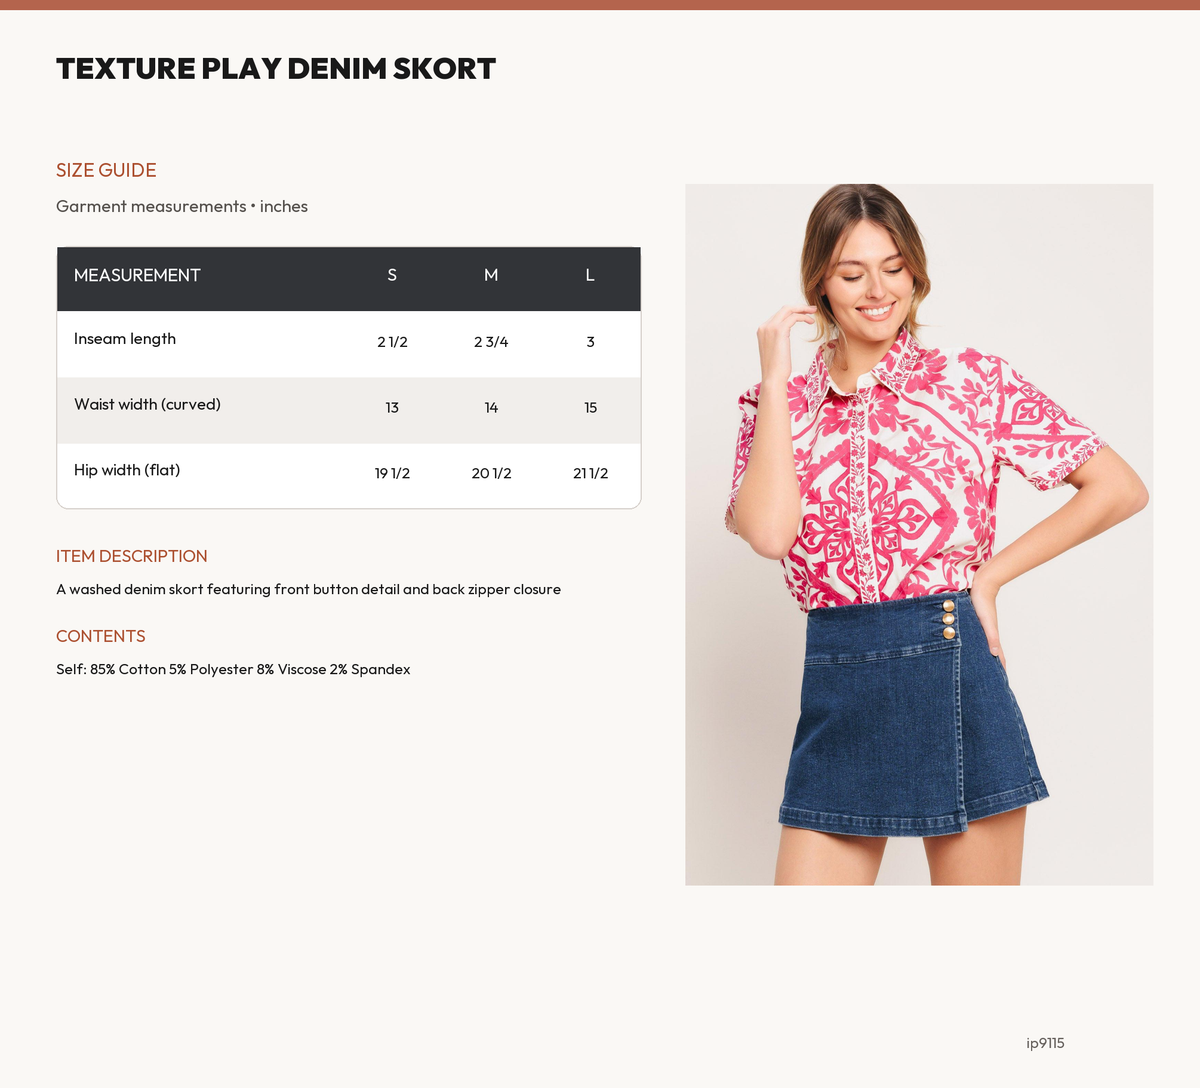Click the inseam value 2 3/4

tap(491, 342)
